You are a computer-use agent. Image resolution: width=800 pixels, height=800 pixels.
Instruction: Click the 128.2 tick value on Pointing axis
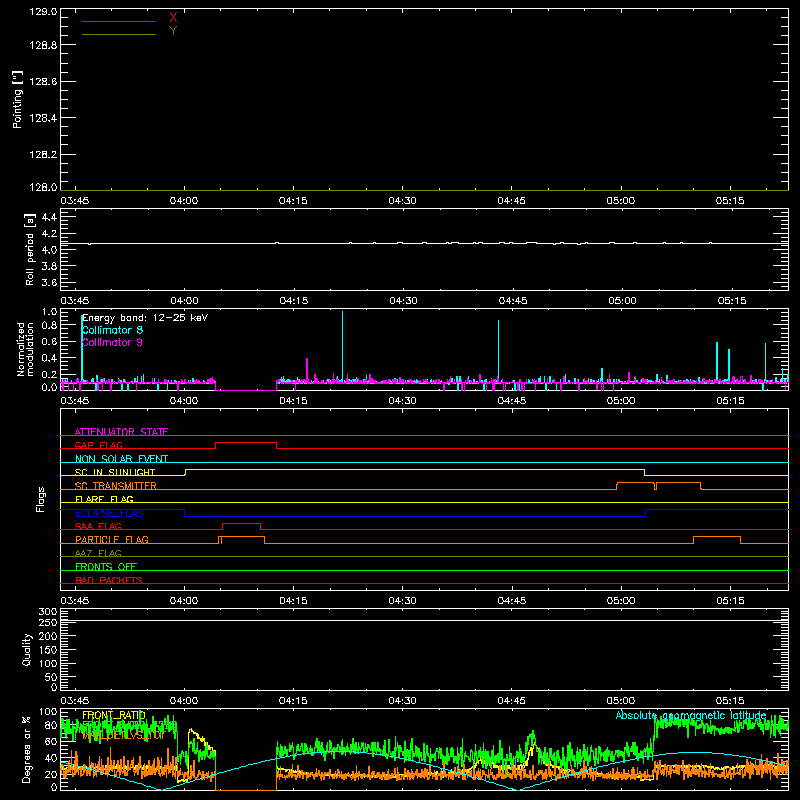pos(43,155)
